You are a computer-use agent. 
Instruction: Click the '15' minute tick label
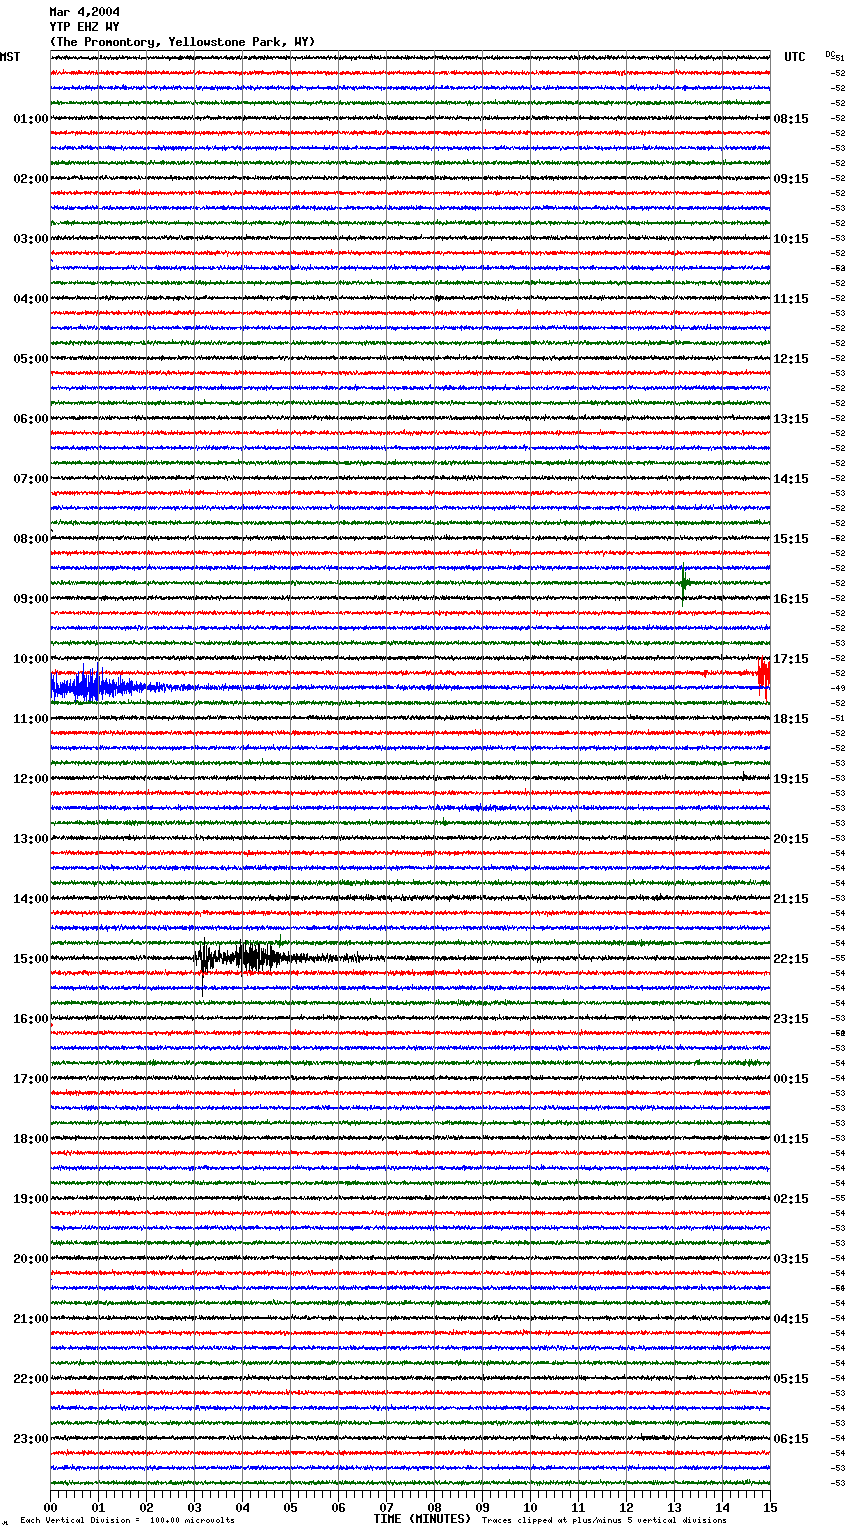click(770, 1507)
